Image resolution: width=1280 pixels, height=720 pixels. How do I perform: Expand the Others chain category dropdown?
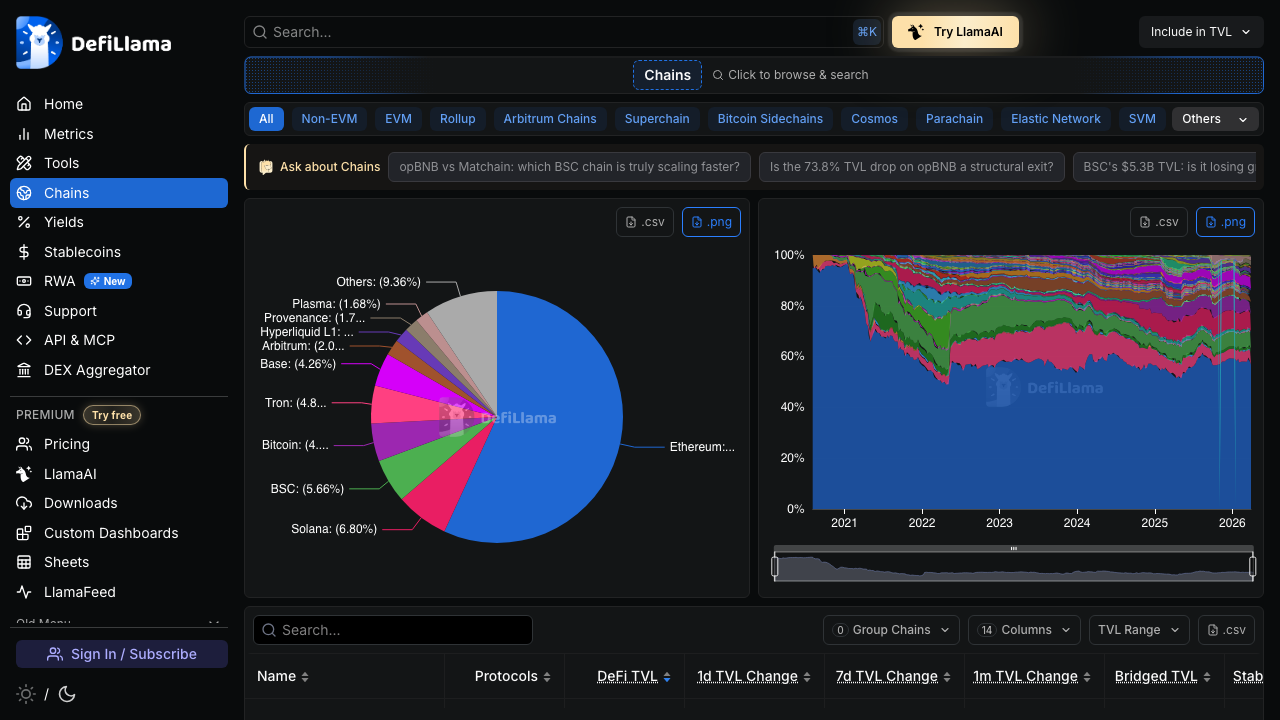(1214, 119)
